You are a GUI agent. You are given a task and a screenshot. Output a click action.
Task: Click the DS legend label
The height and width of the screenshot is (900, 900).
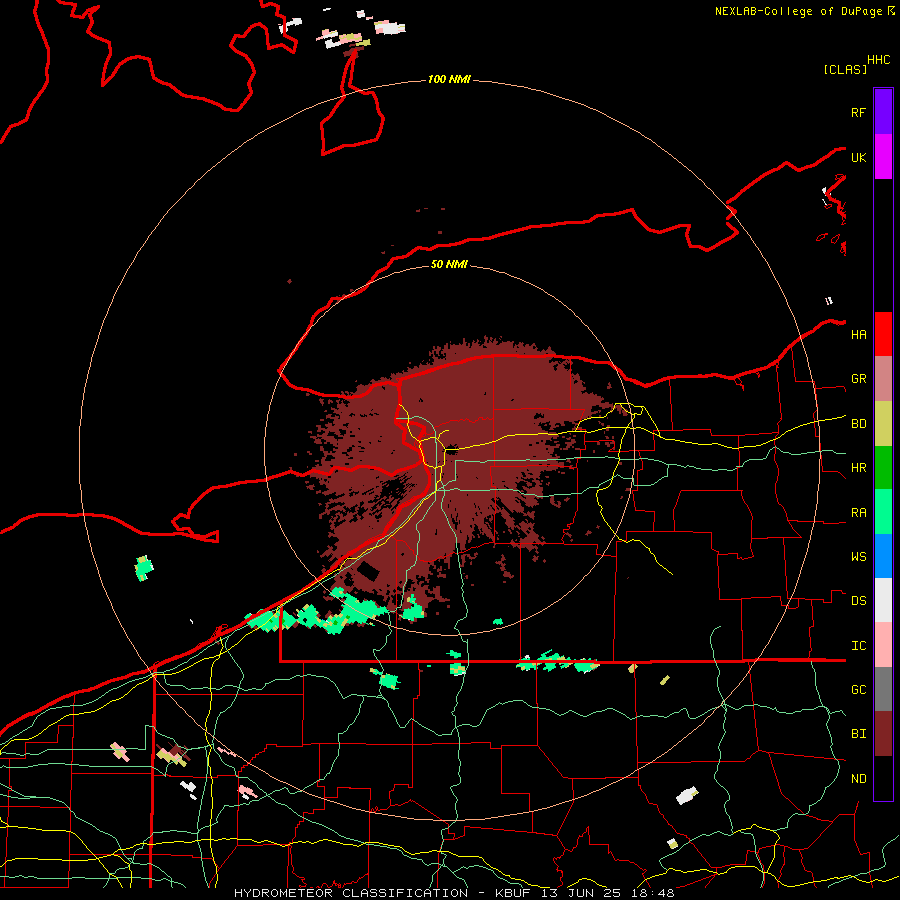pyautogui.click(x=859, y=600)
